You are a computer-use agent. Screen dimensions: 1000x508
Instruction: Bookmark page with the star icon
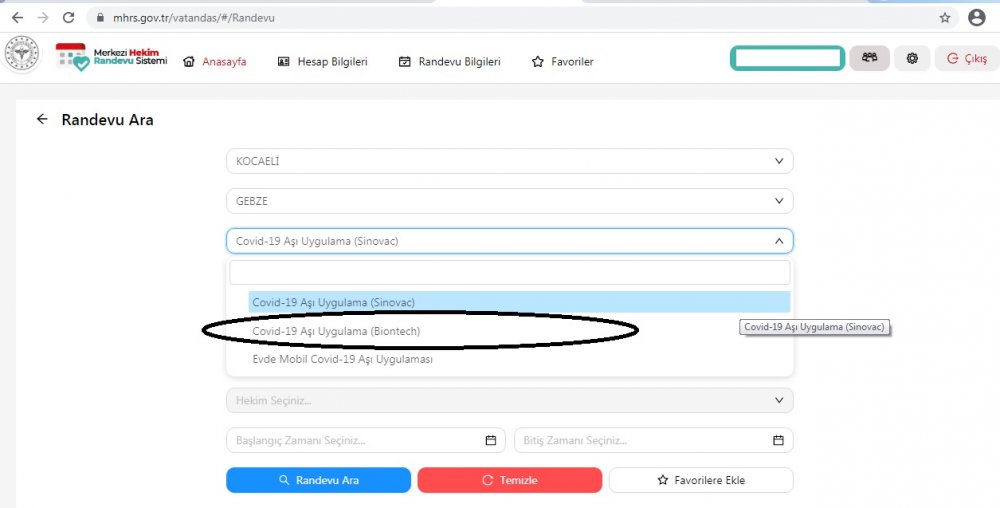coord(945,18)
